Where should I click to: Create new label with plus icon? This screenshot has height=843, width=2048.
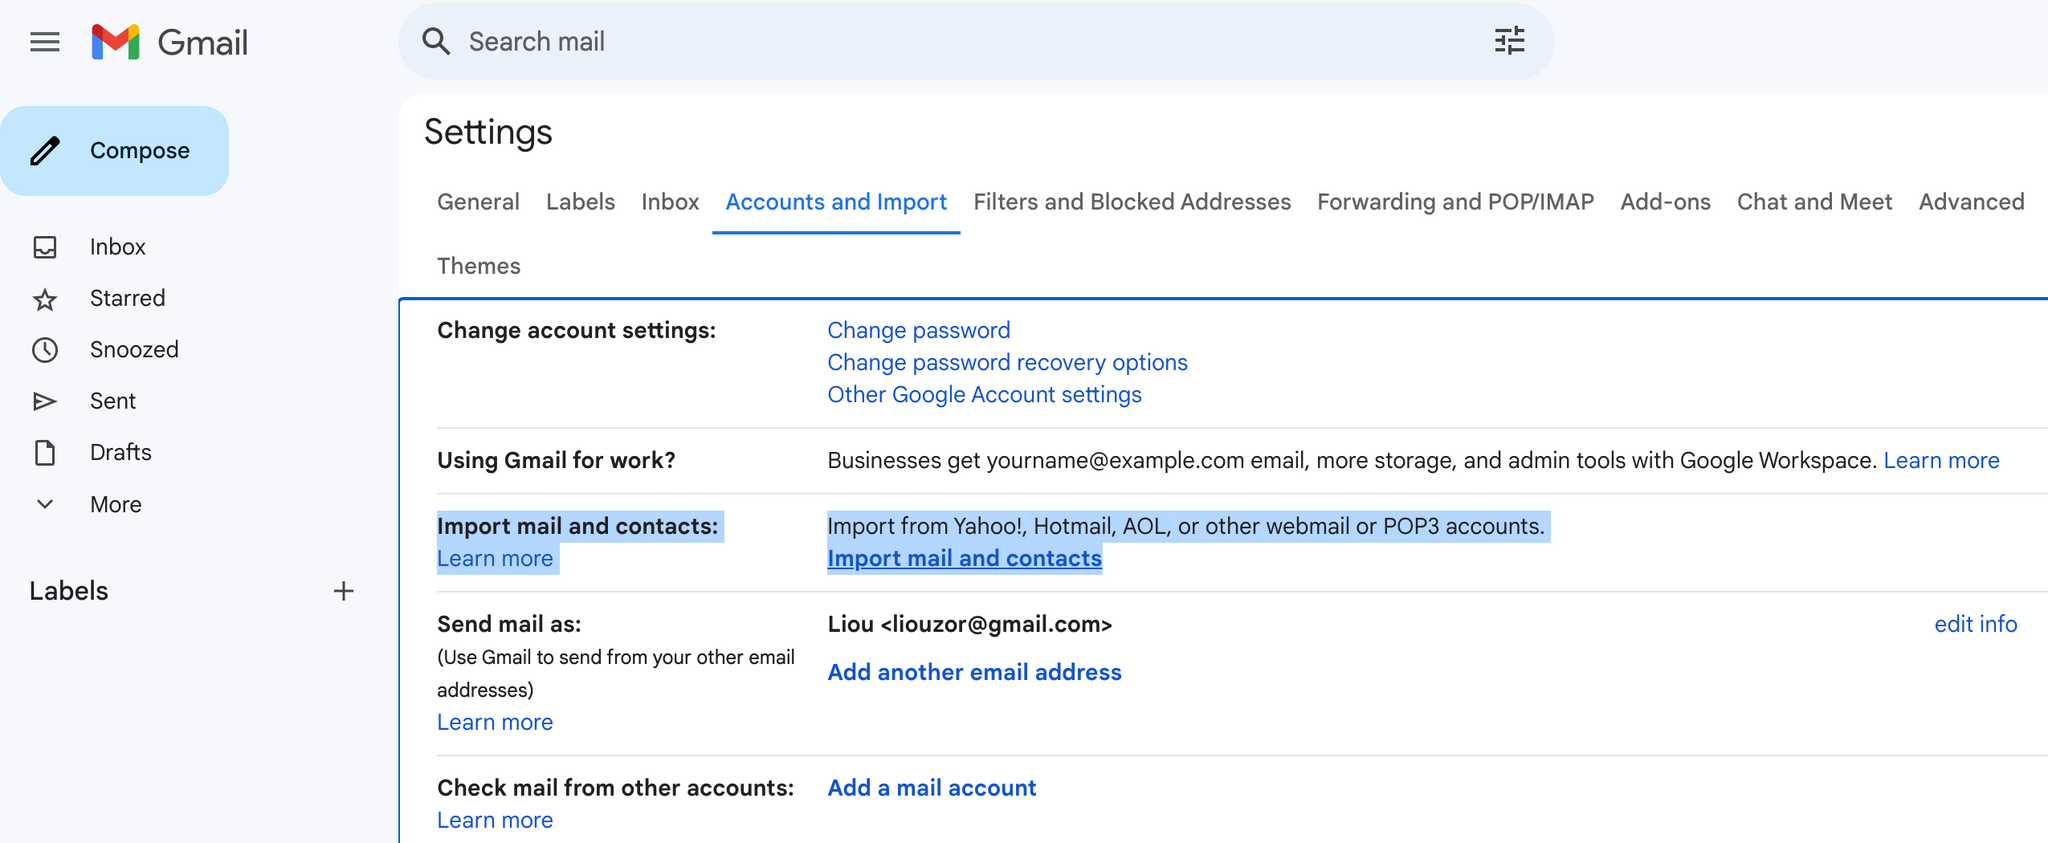click(343, 591)
